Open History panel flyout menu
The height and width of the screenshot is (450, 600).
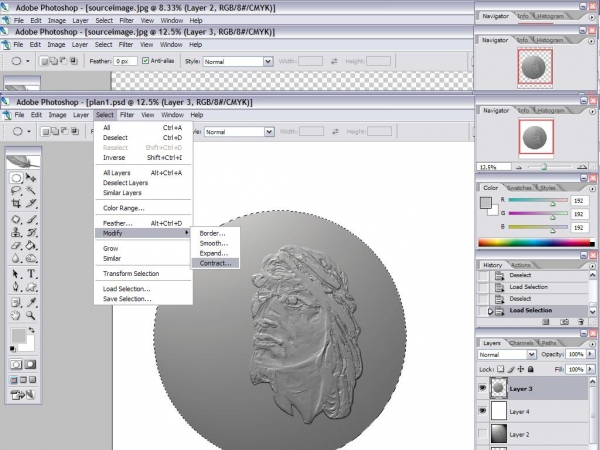(592, 265)
